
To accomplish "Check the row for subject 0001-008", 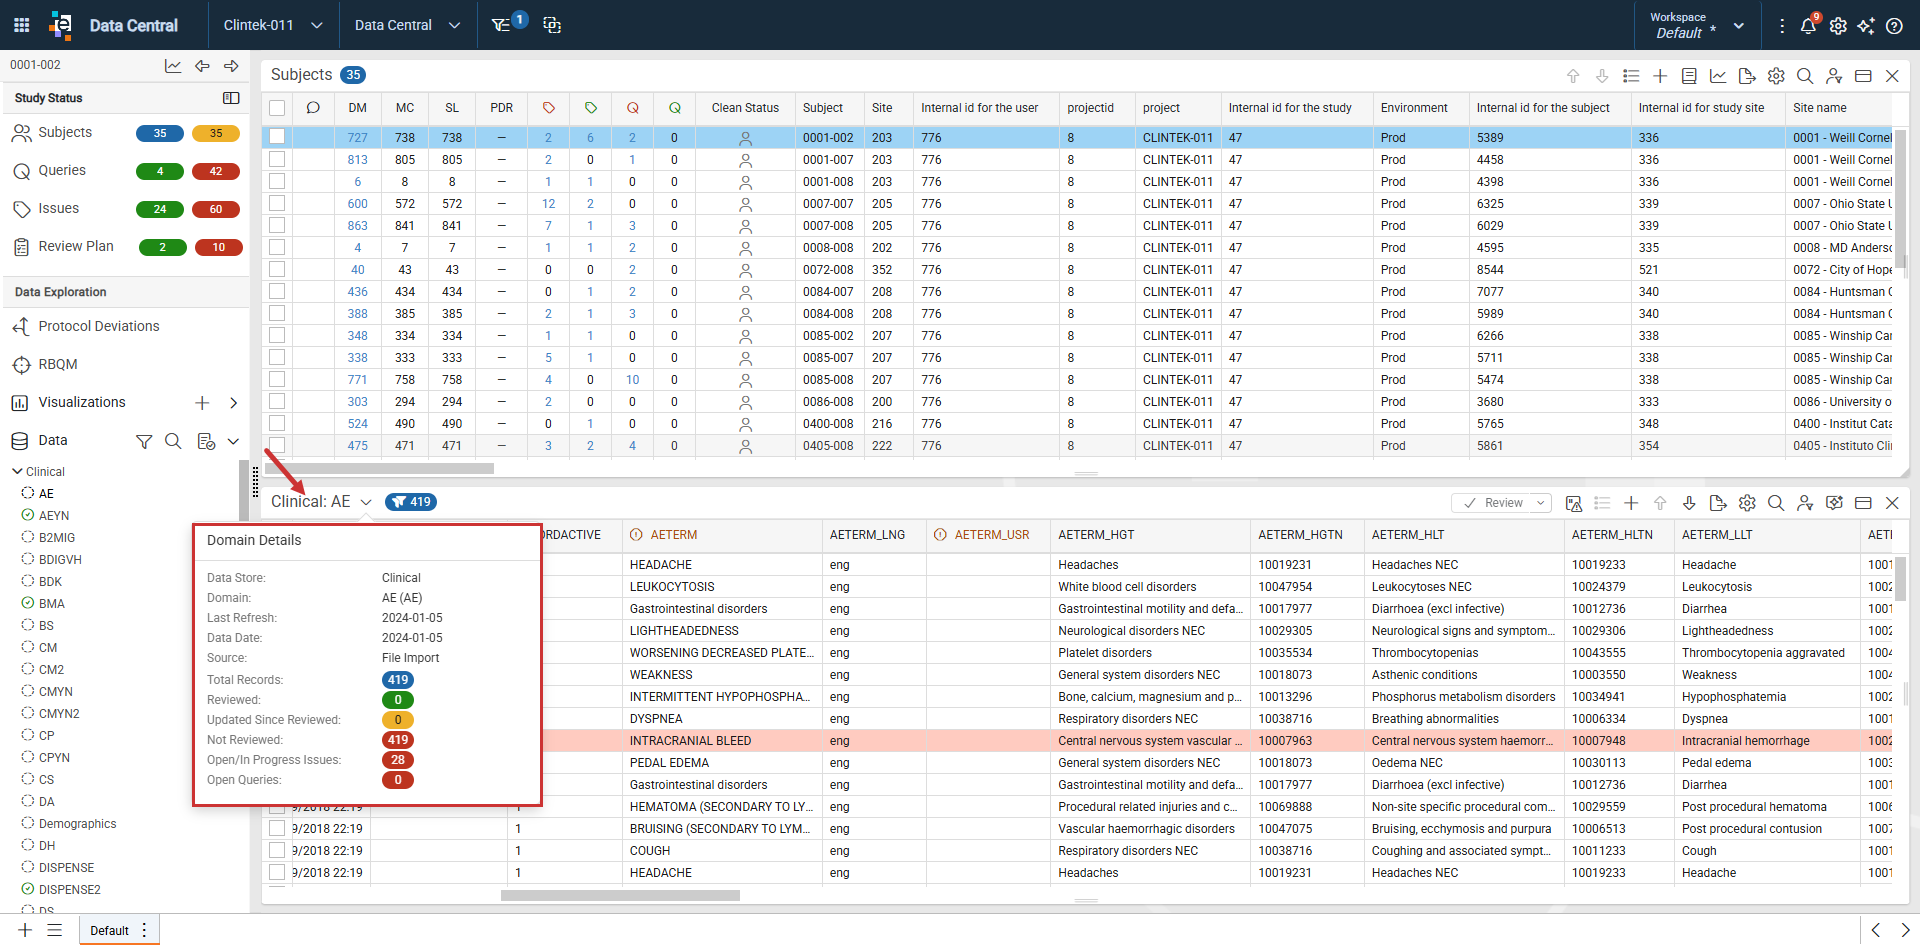I will click(x=277, y=182).
